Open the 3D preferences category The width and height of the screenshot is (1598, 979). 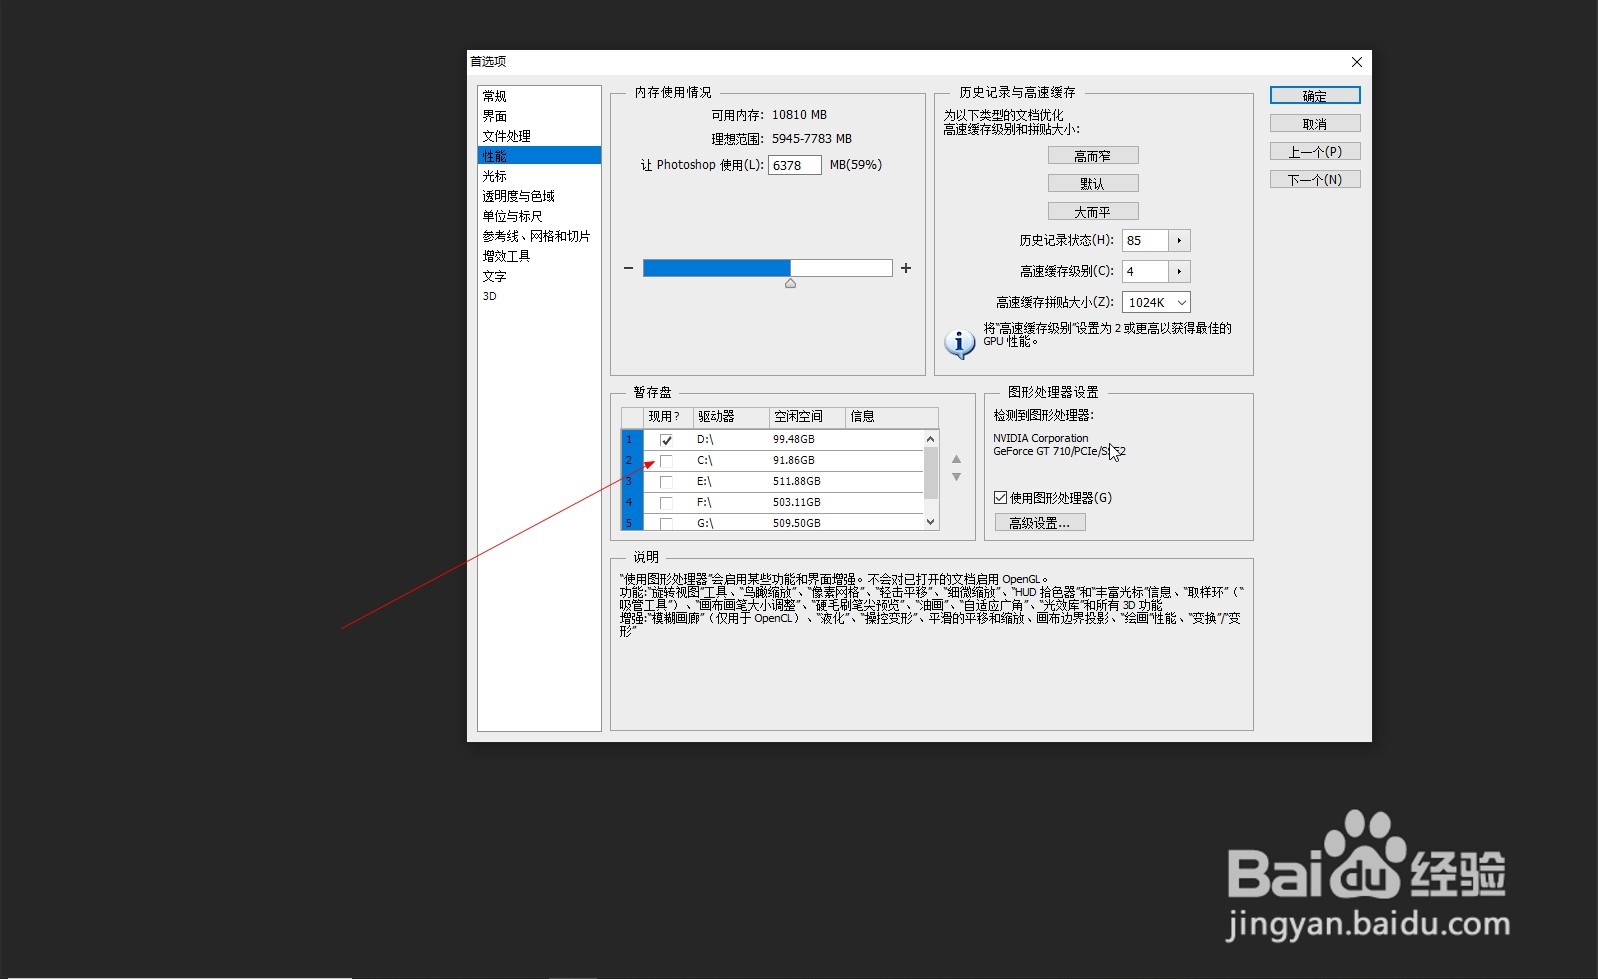(x=490, y=296)
